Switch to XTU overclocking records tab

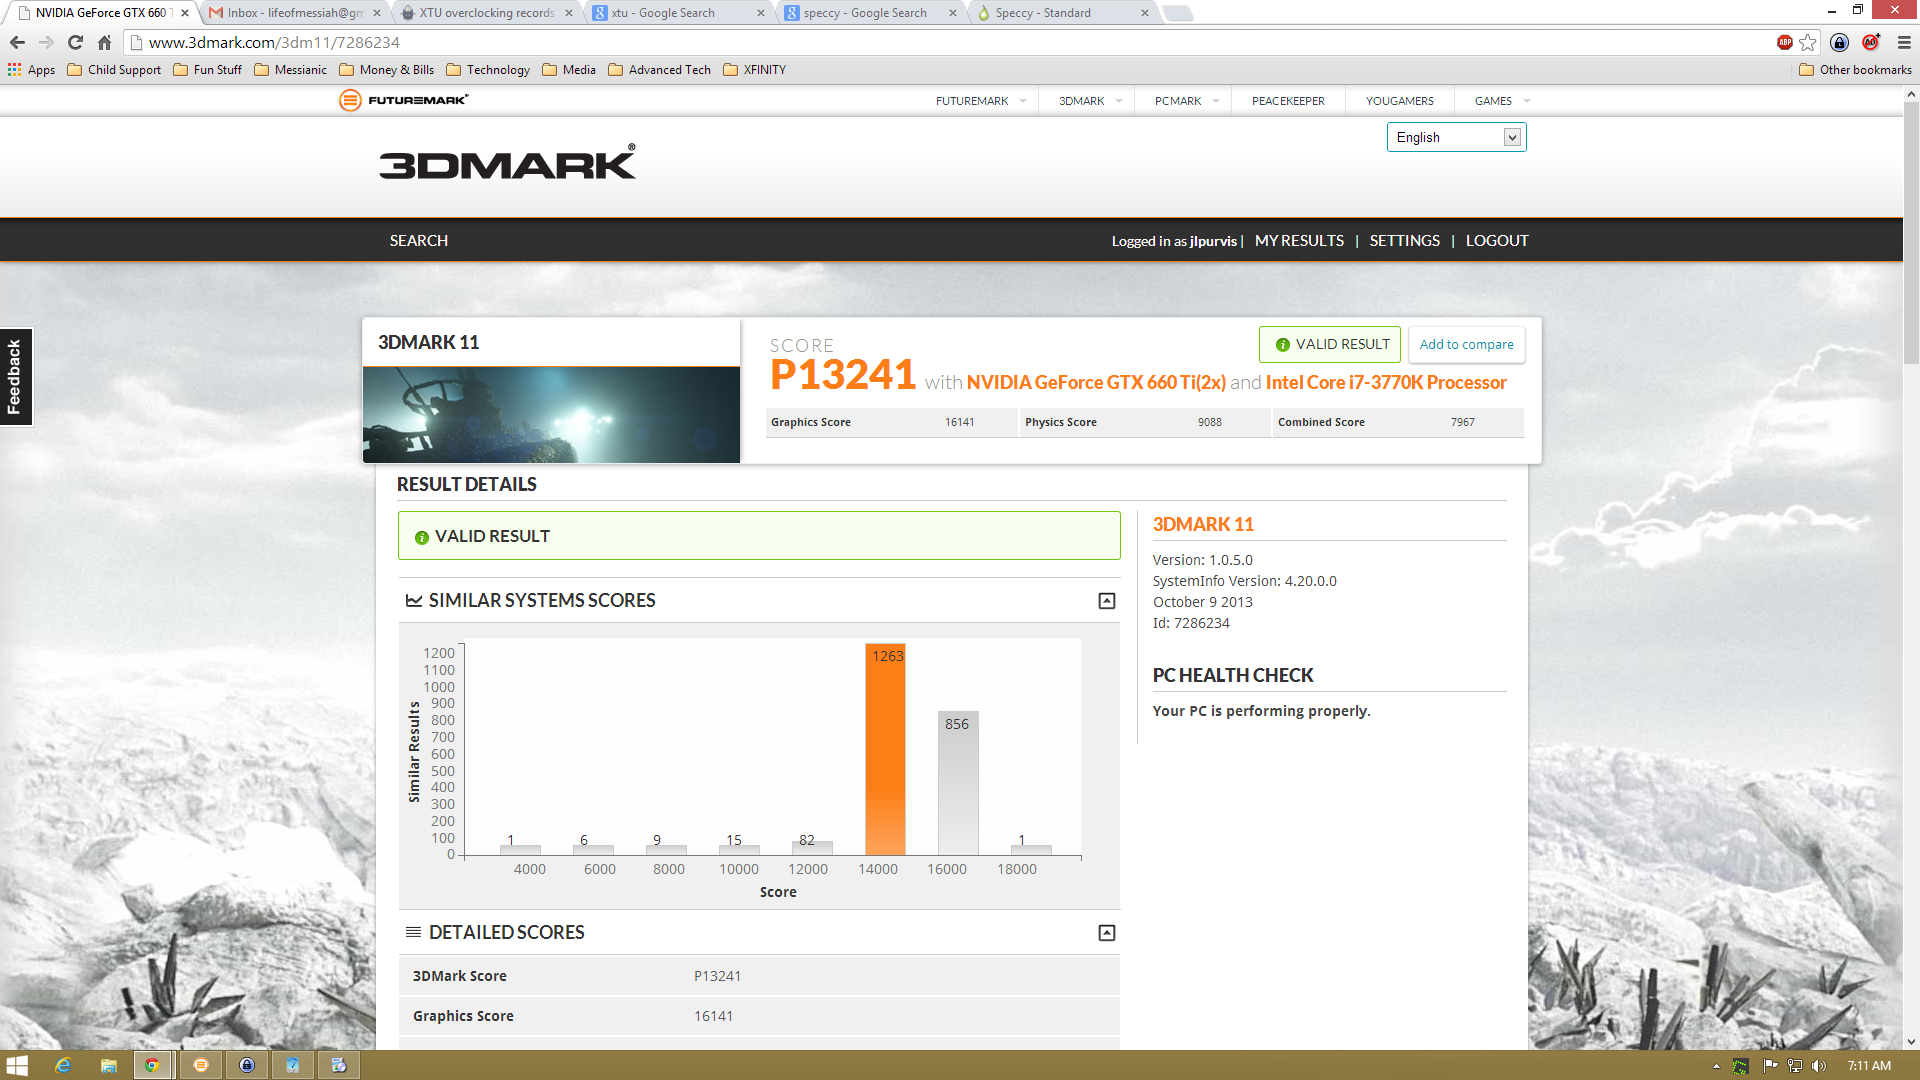(486, 13)
